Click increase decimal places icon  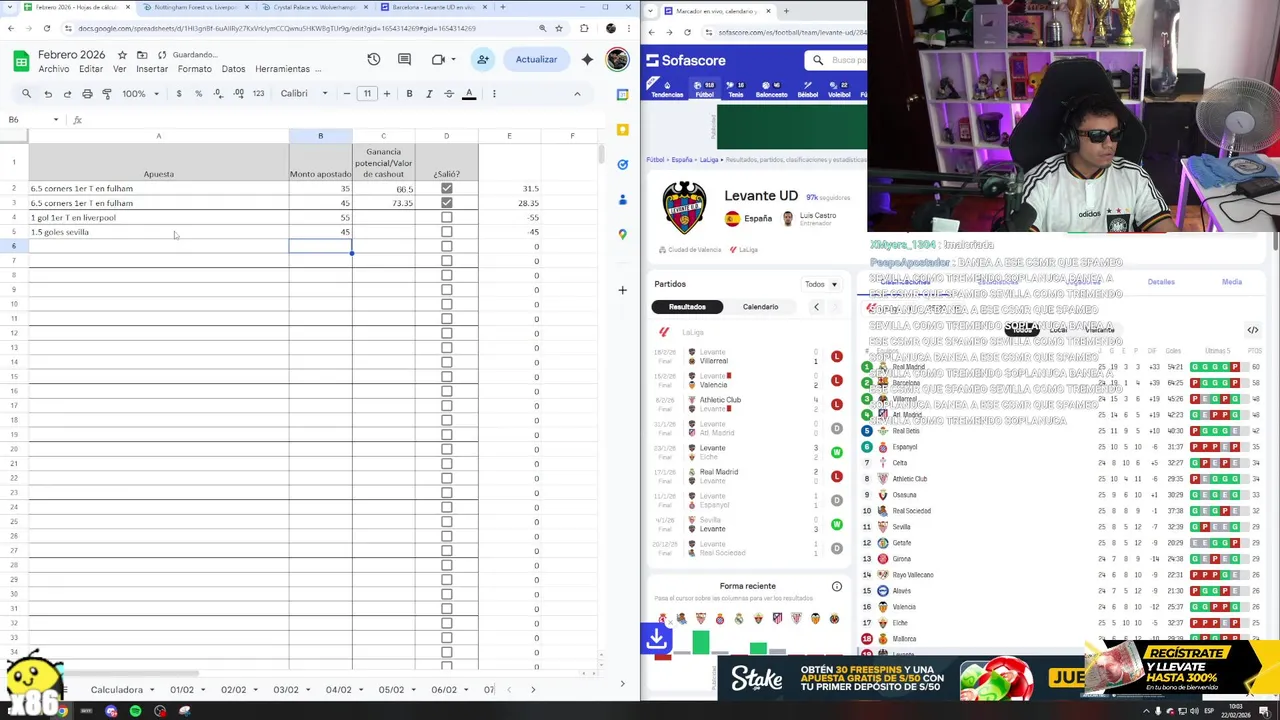(x=238, y=94)
